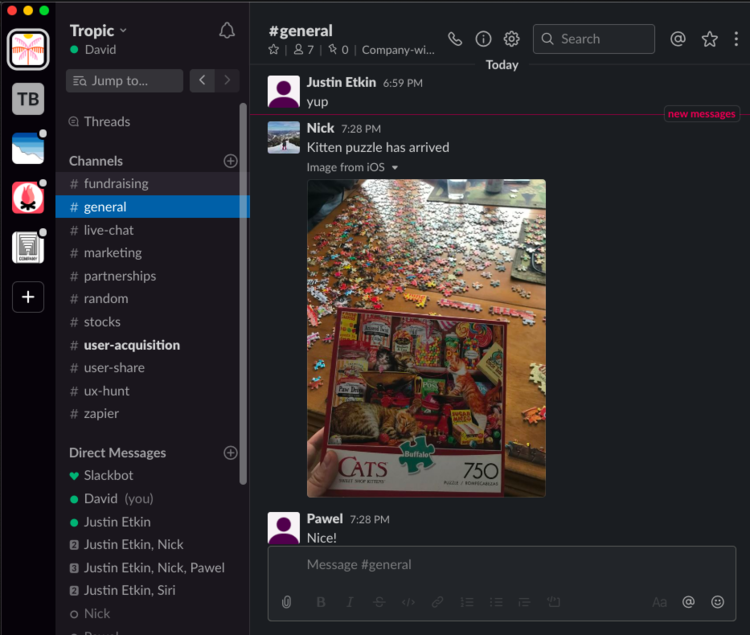Toggle blockquote formatting in composer

point(525,602)
